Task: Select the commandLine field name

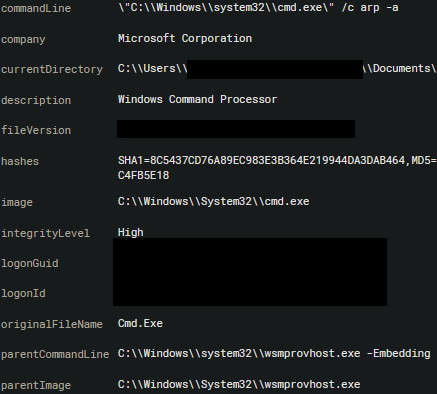Action: [36, 8]
